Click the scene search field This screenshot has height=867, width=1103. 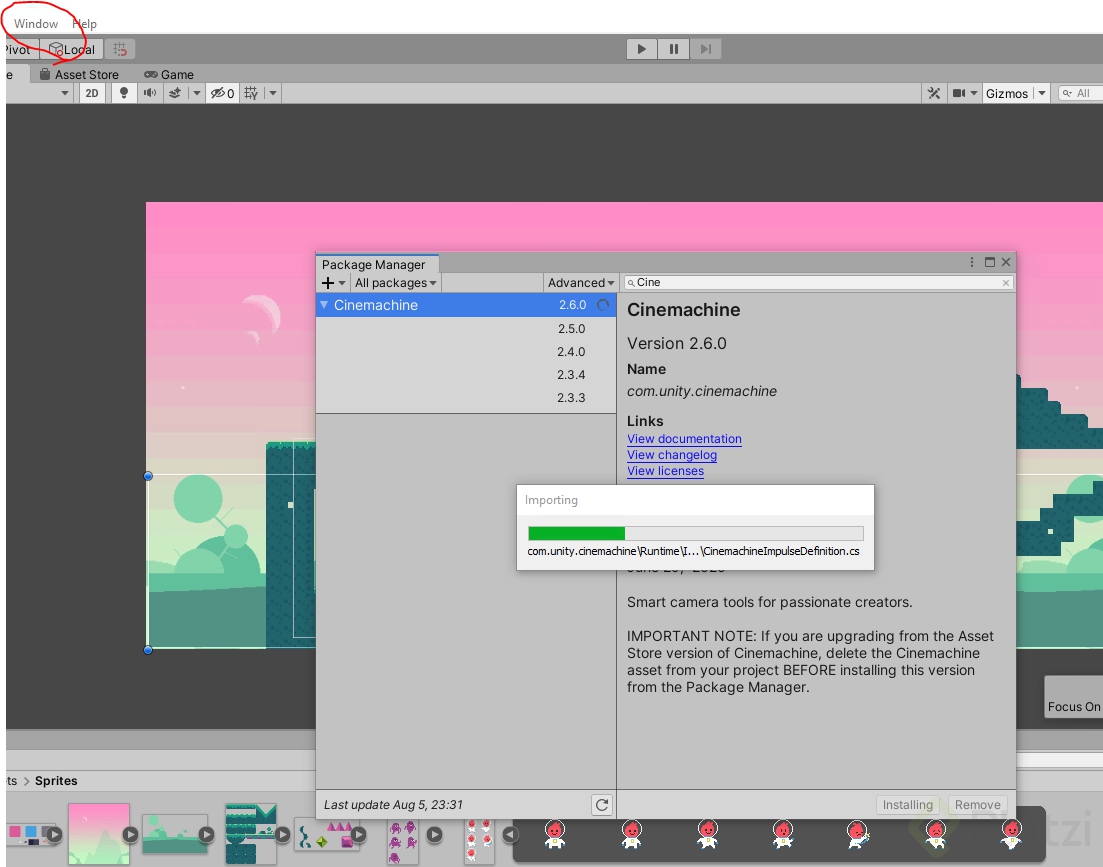coord(1080,93)
